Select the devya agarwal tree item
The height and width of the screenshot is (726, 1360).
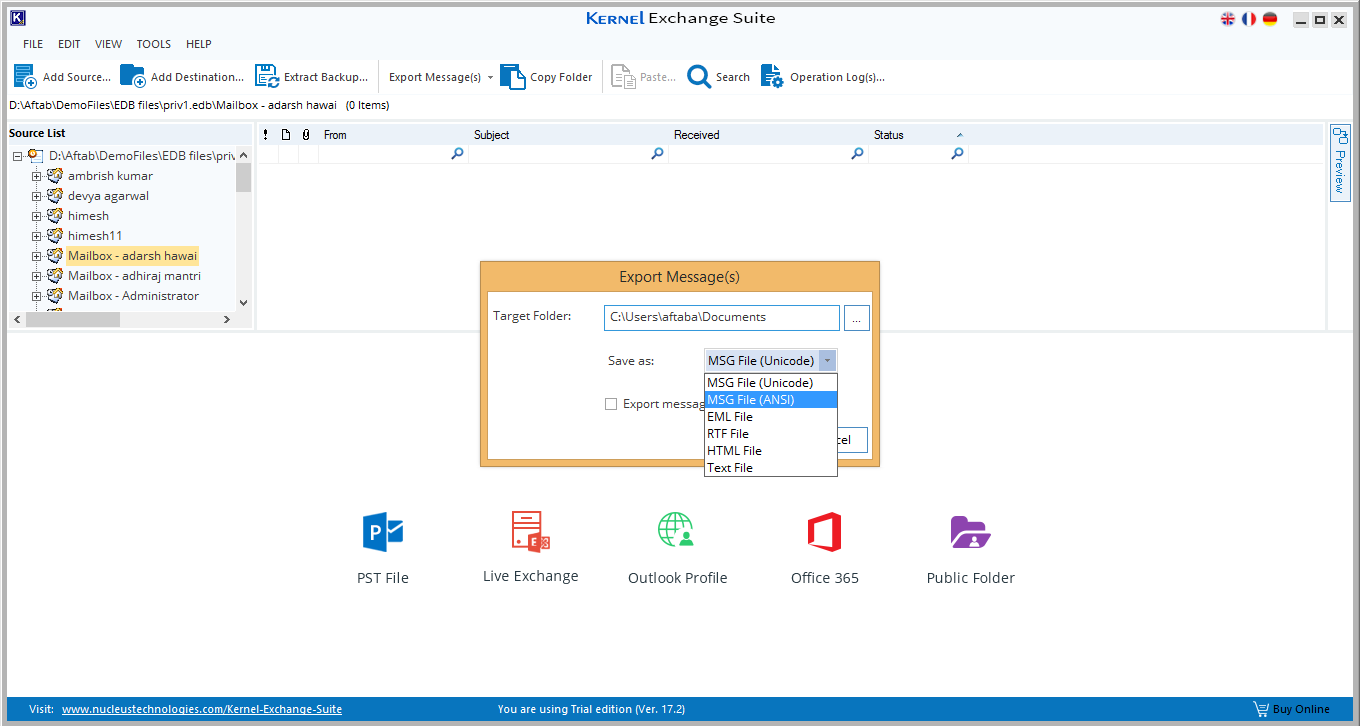click(x=108, y=196)
